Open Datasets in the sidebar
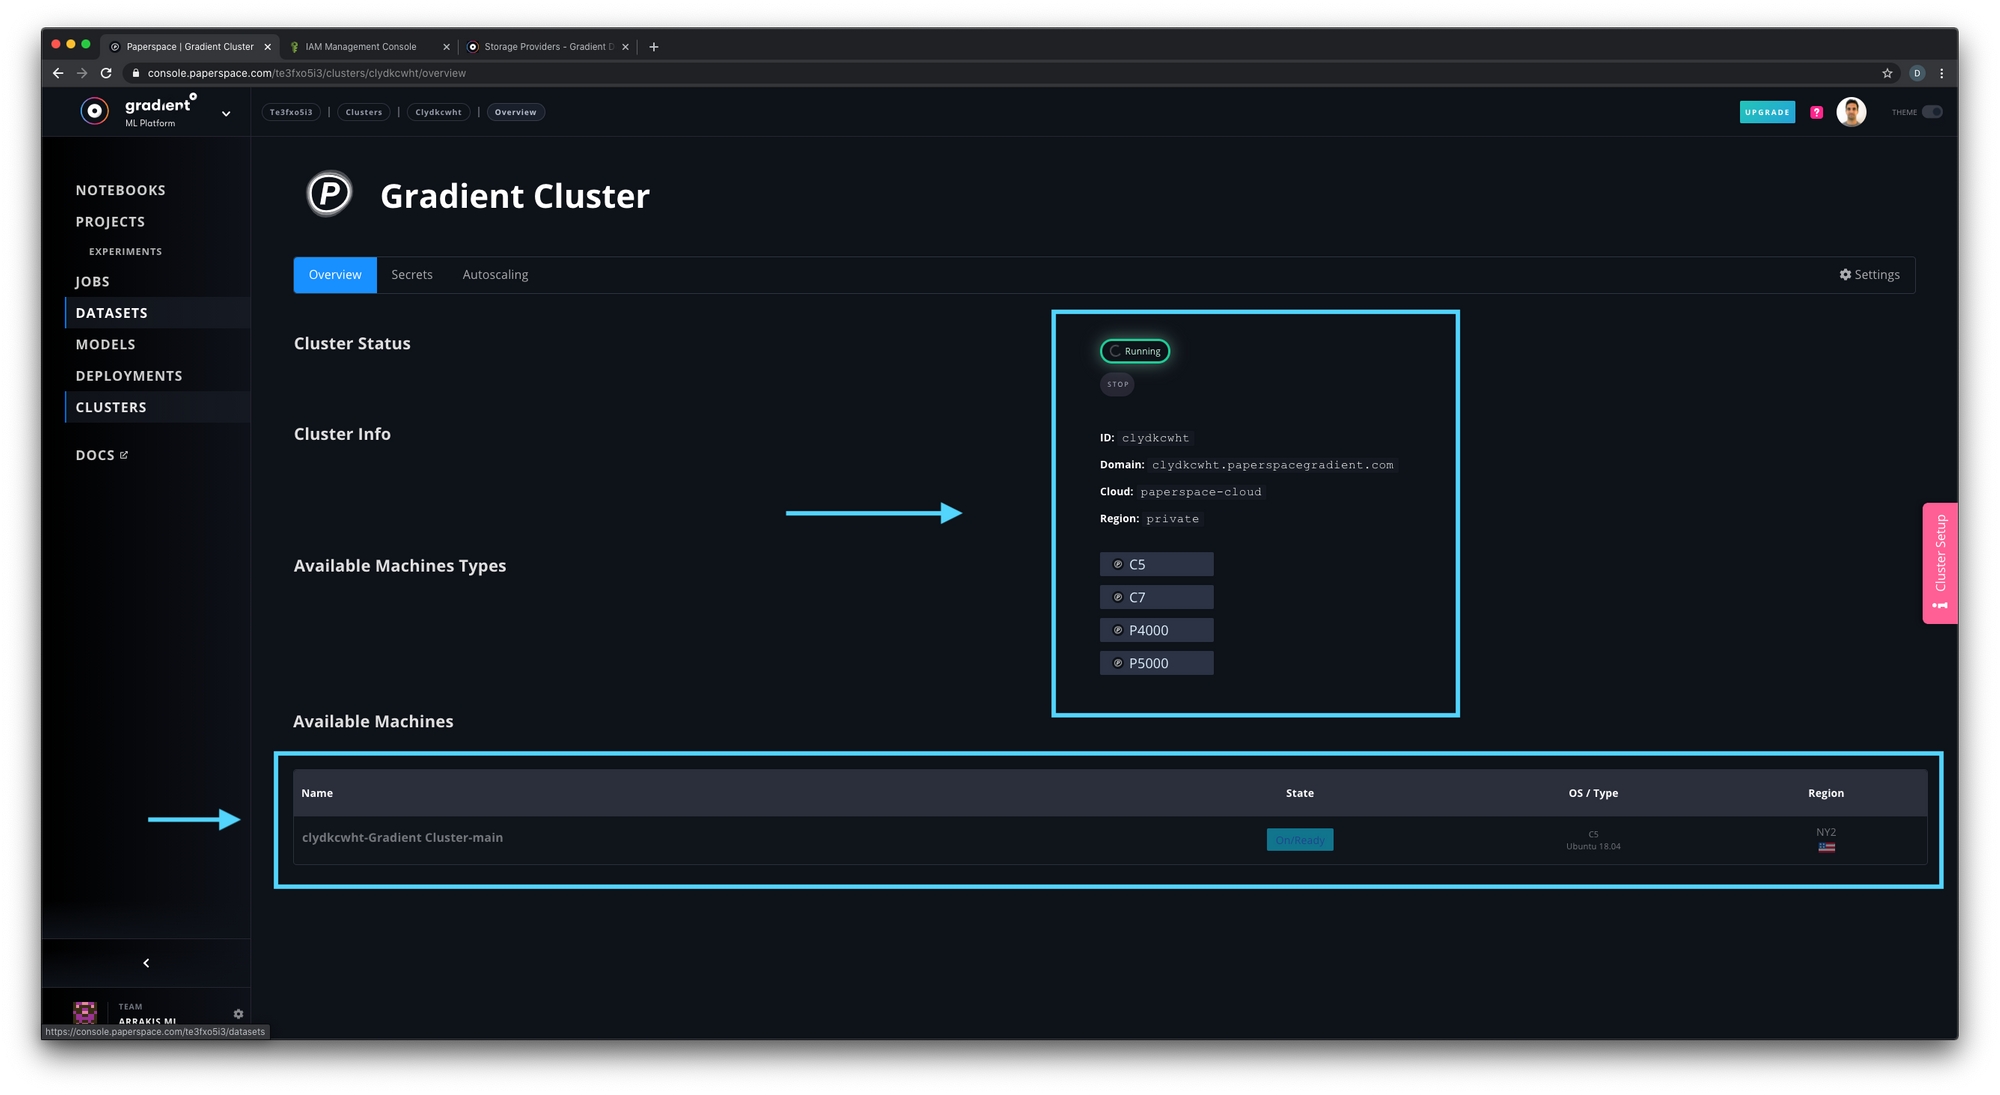 pos(111,313)
